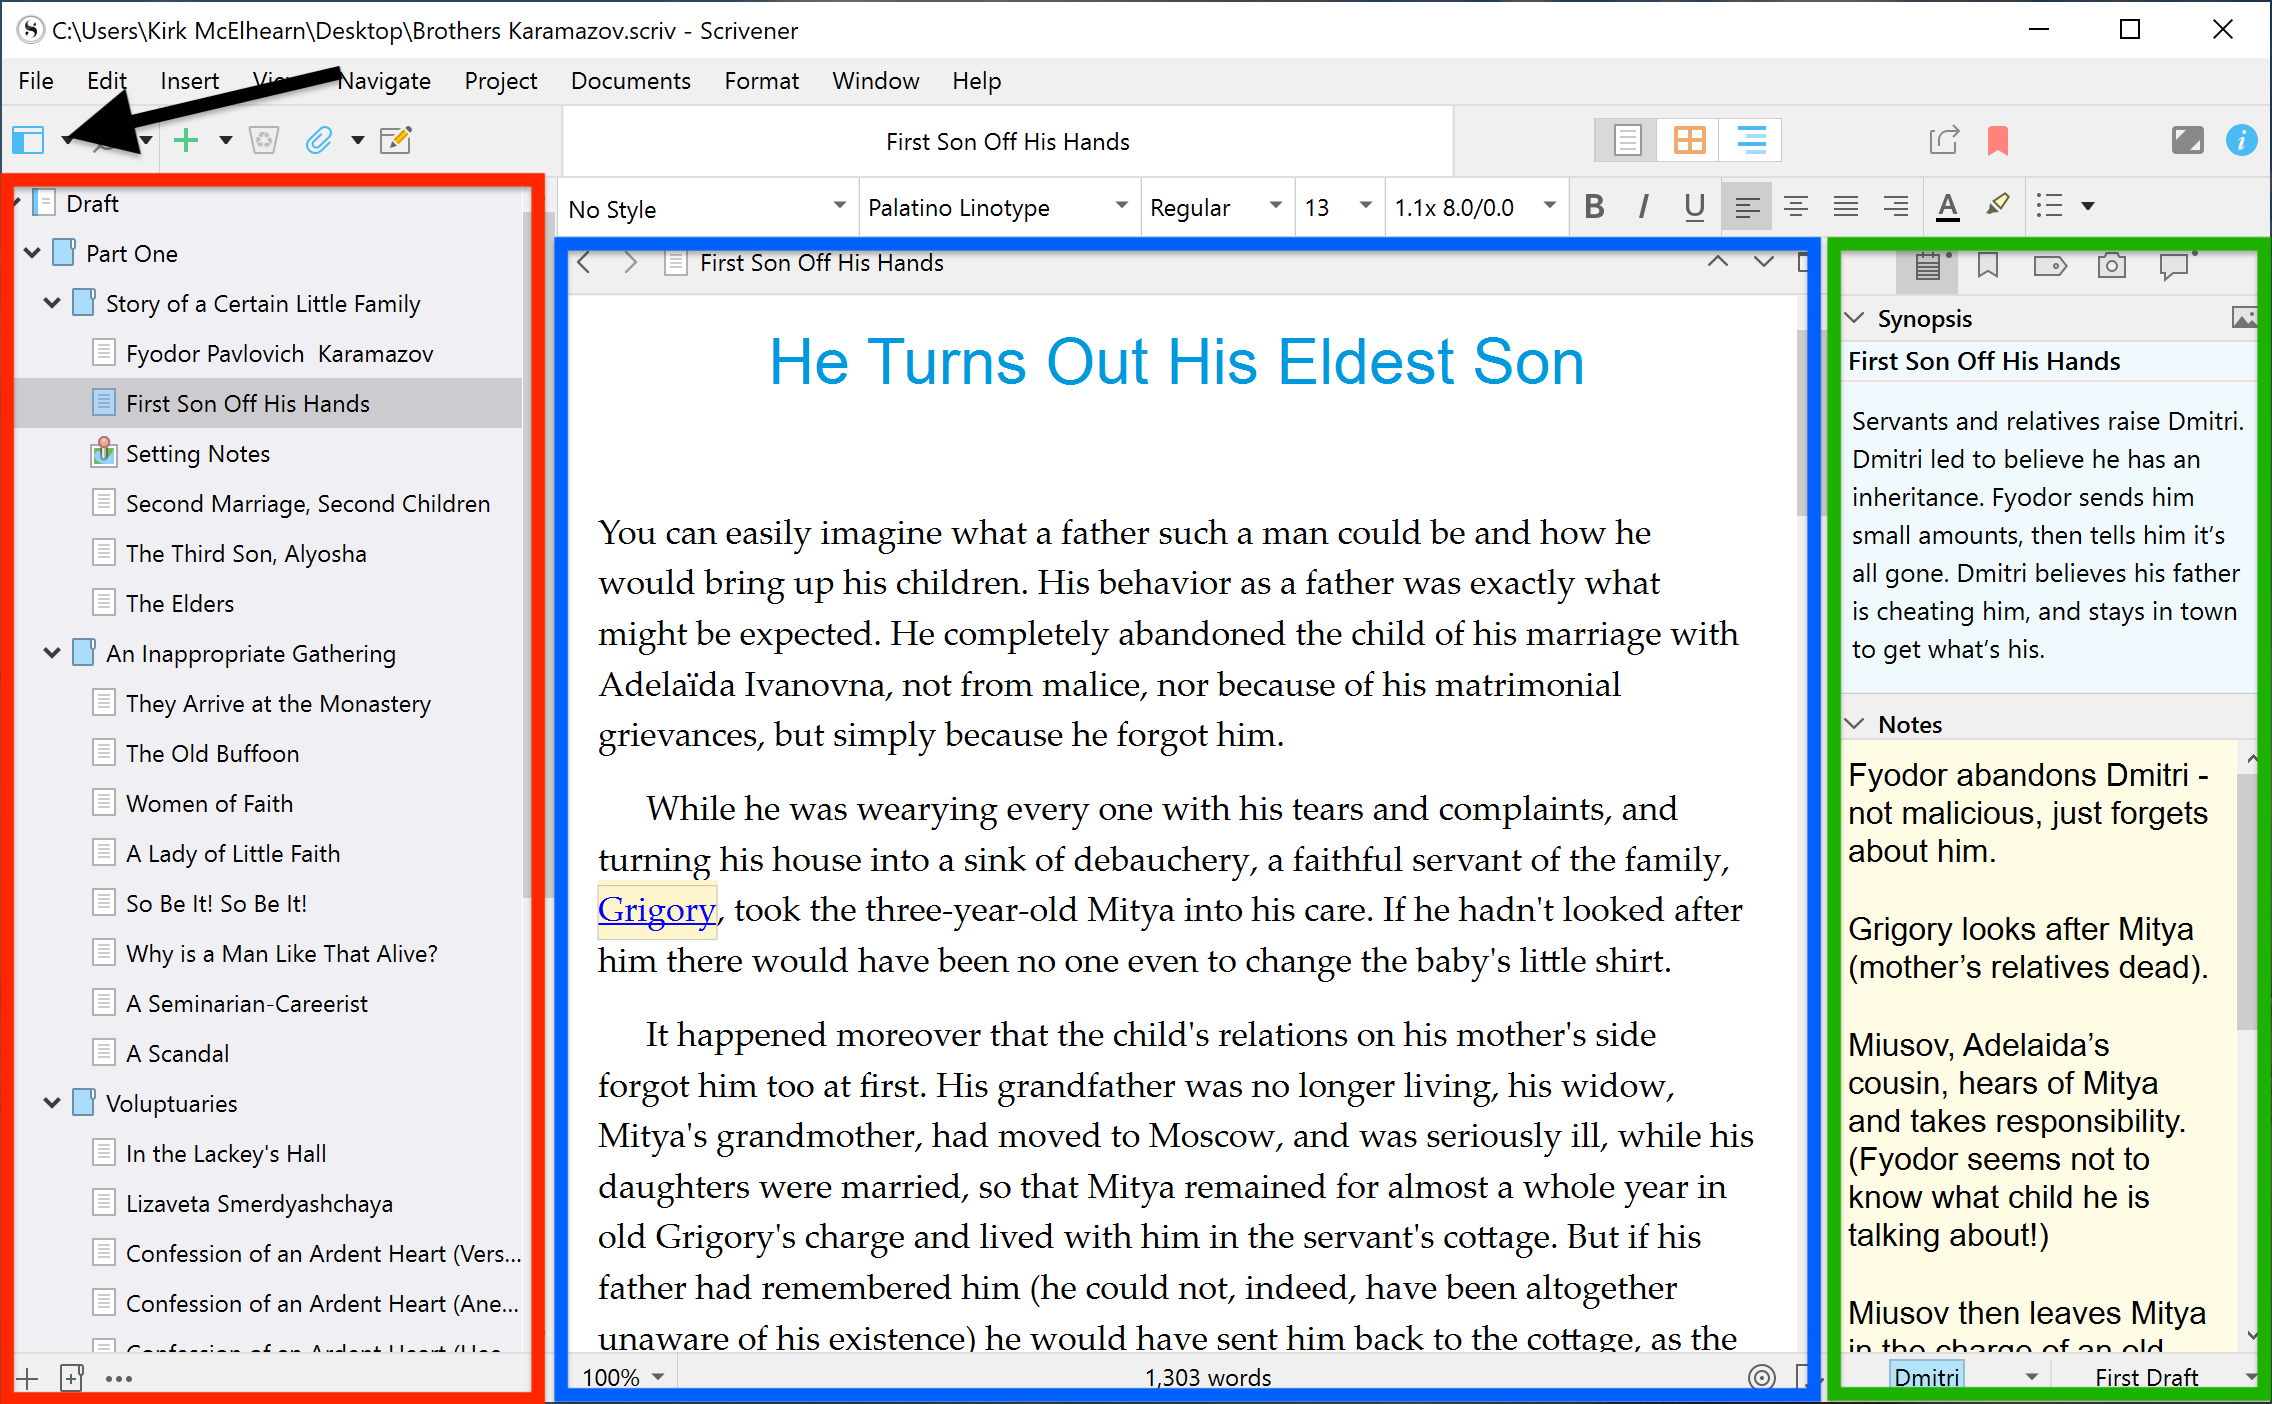The image size is (2272, 1404).
Task: Click the paperclip attachment icon
Action: (318, 140)
